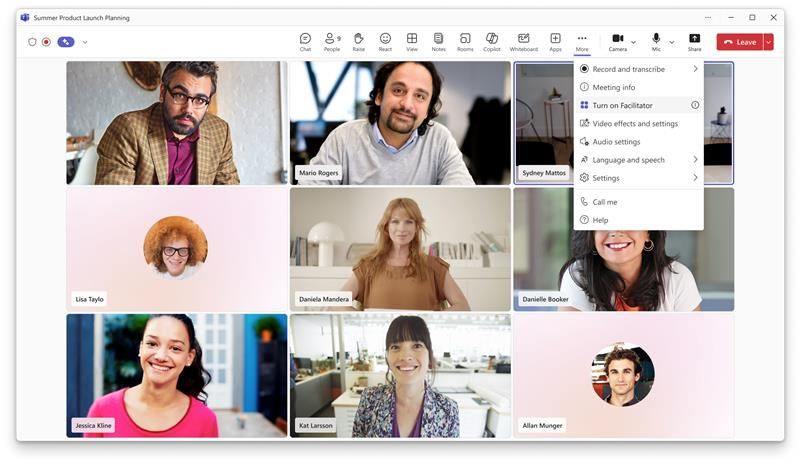
Task: Open the Whiteboard
Action: (x=523, y=41)
